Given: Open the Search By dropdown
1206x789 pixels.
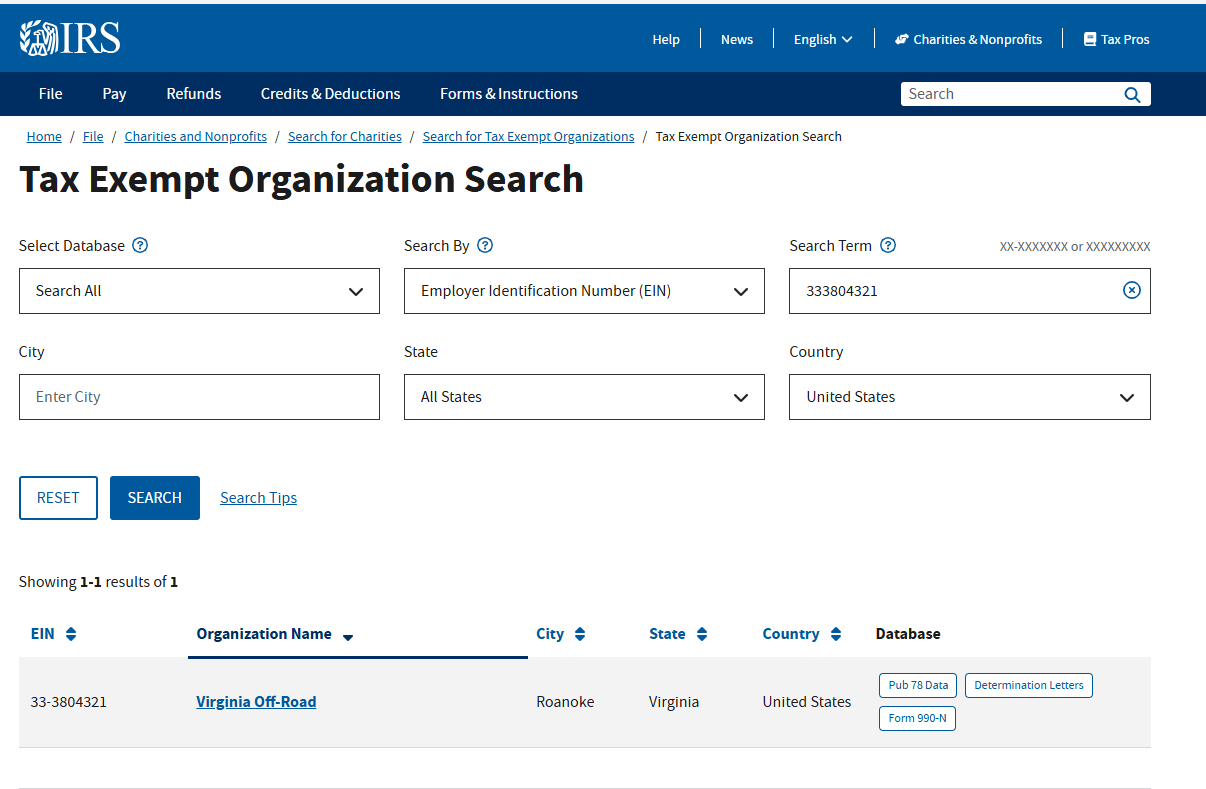Looking at the screenshot, I should pos(584,291).
